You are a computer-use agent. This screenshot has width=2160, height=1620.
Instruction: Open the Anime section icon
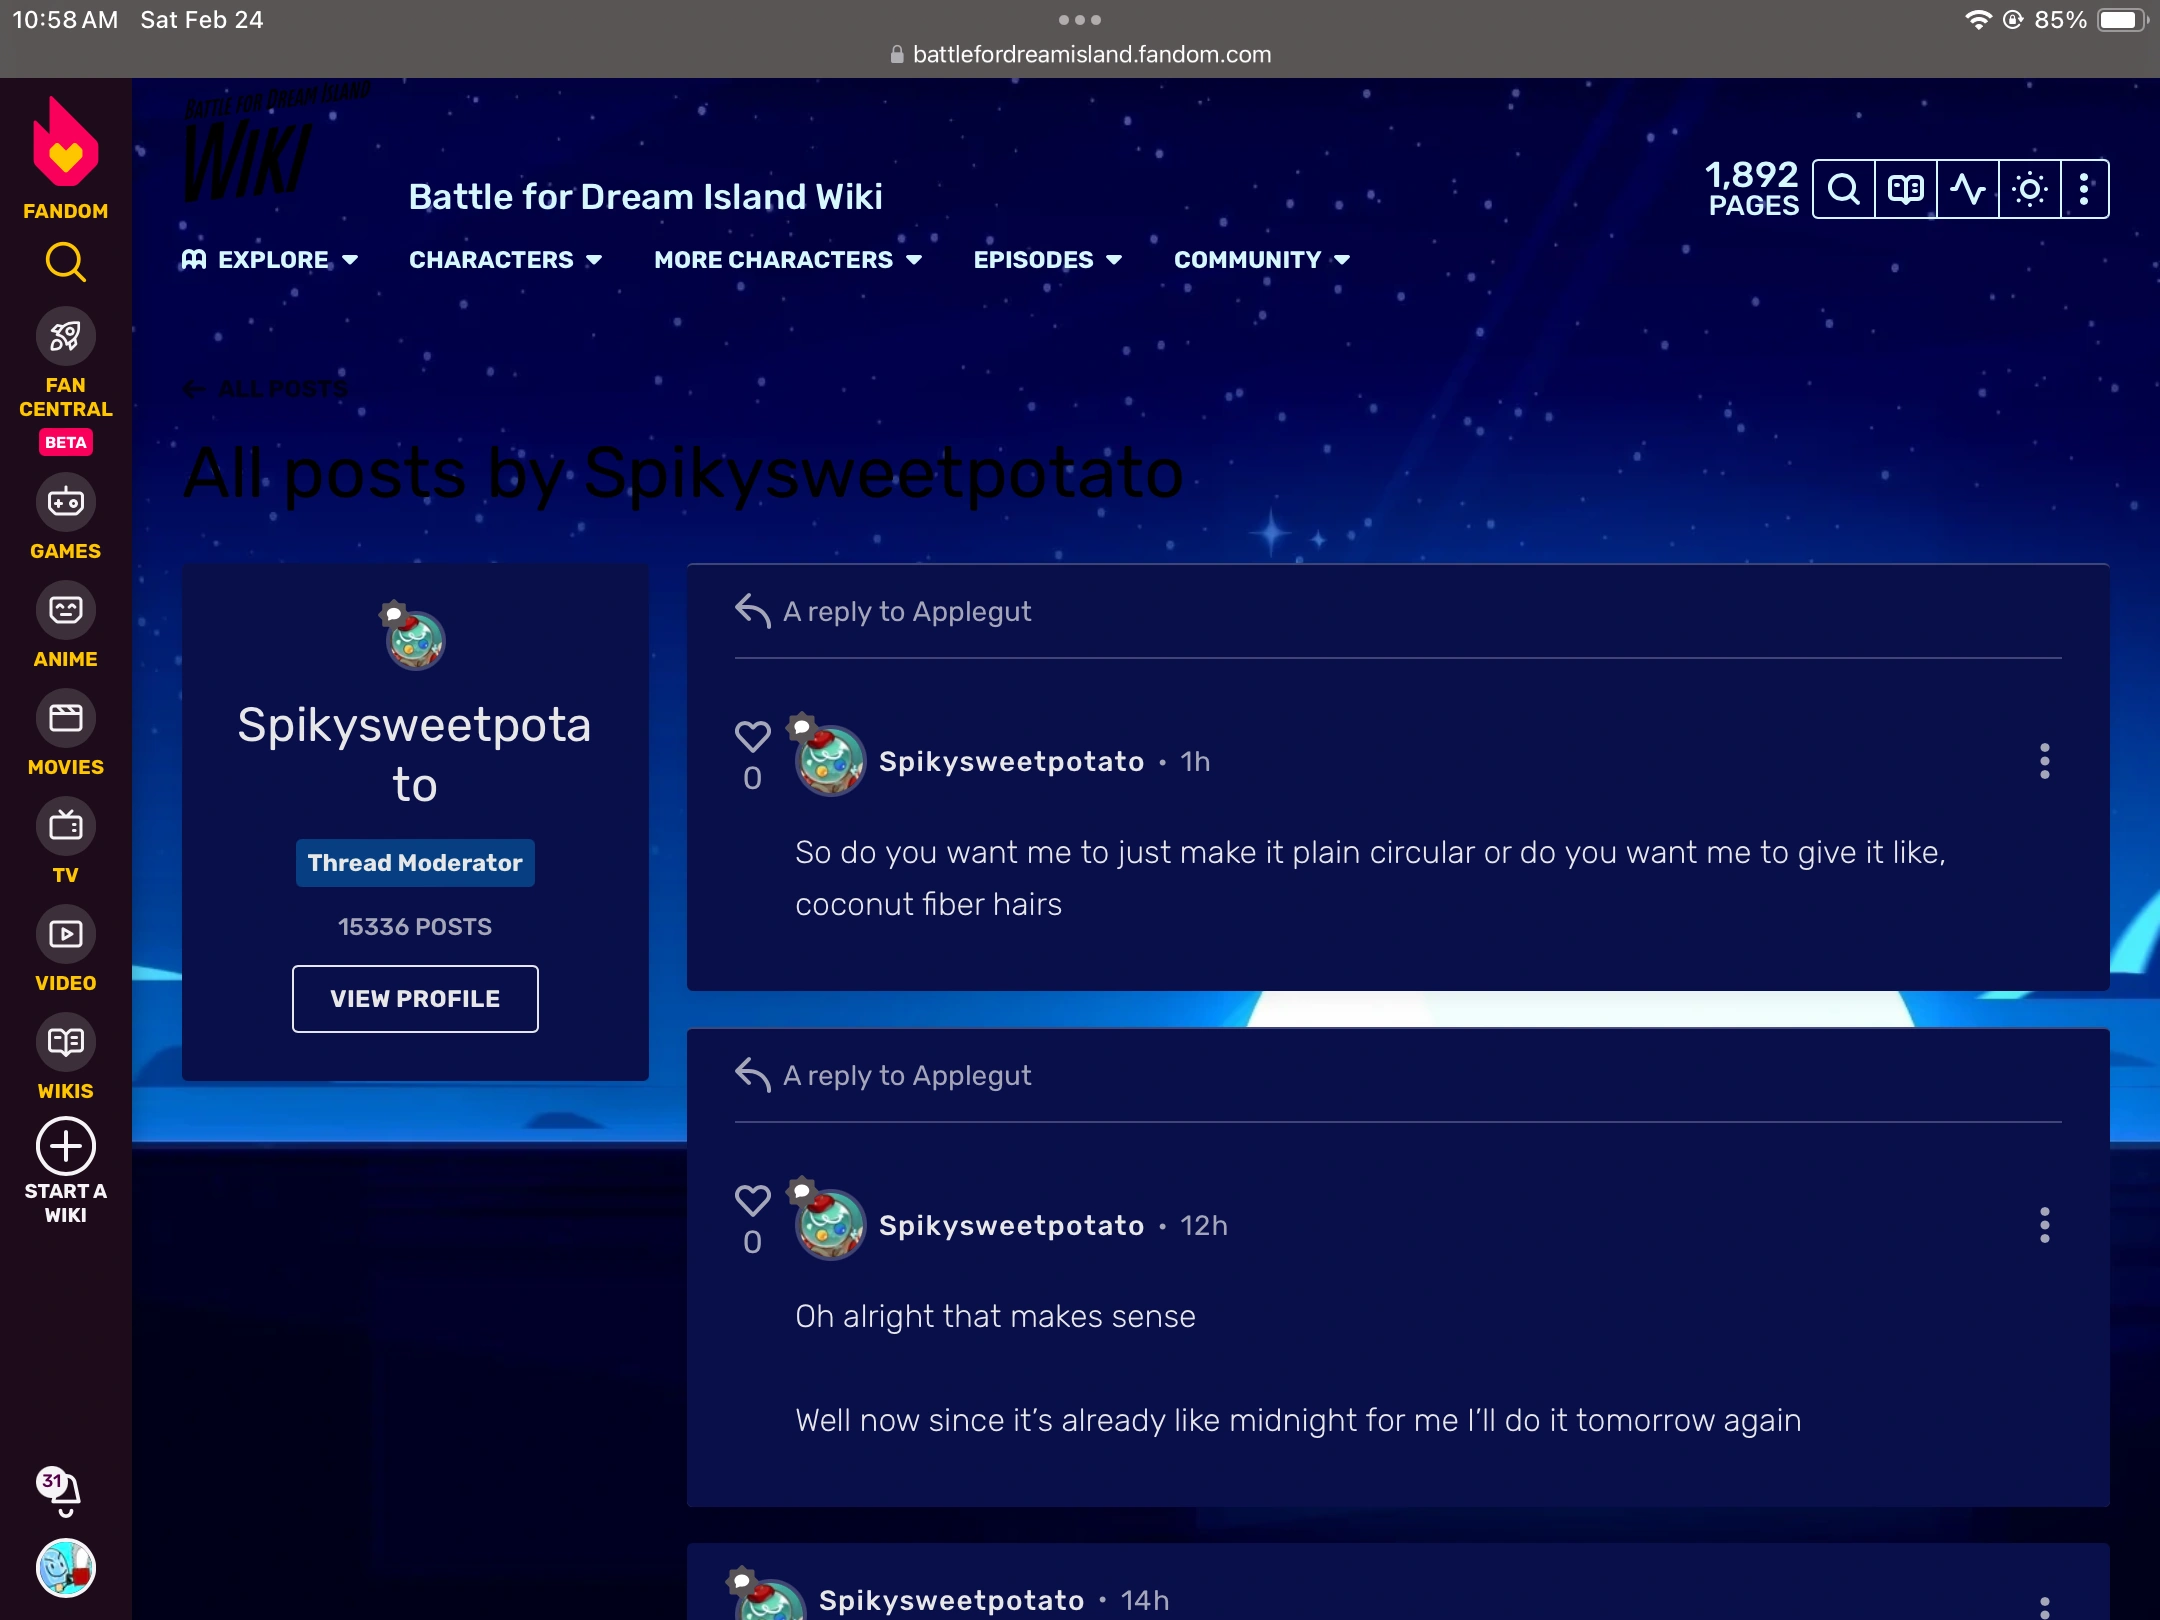click(x=64, y=610)
